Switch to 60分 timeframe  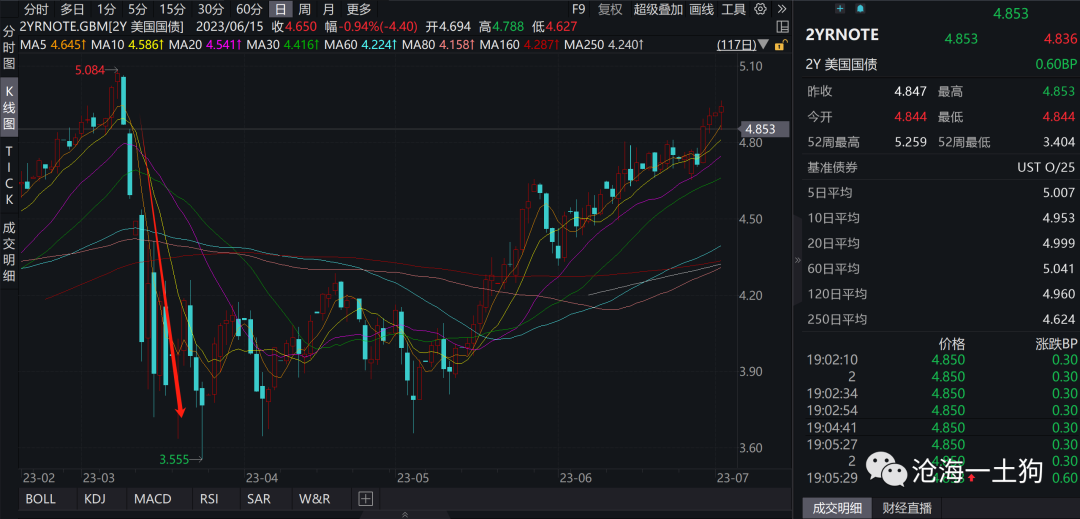pyautogui.click(x=249, y=9)
